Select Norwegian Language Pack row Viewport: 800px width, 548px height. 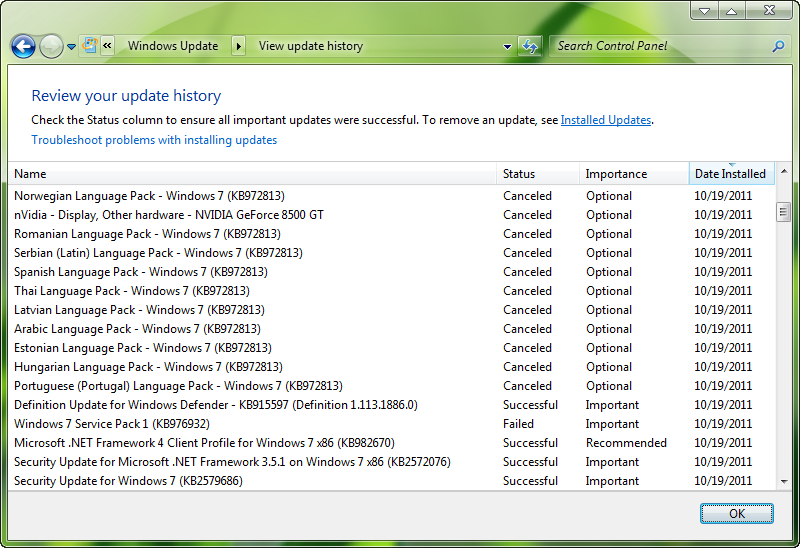[392, 196]
